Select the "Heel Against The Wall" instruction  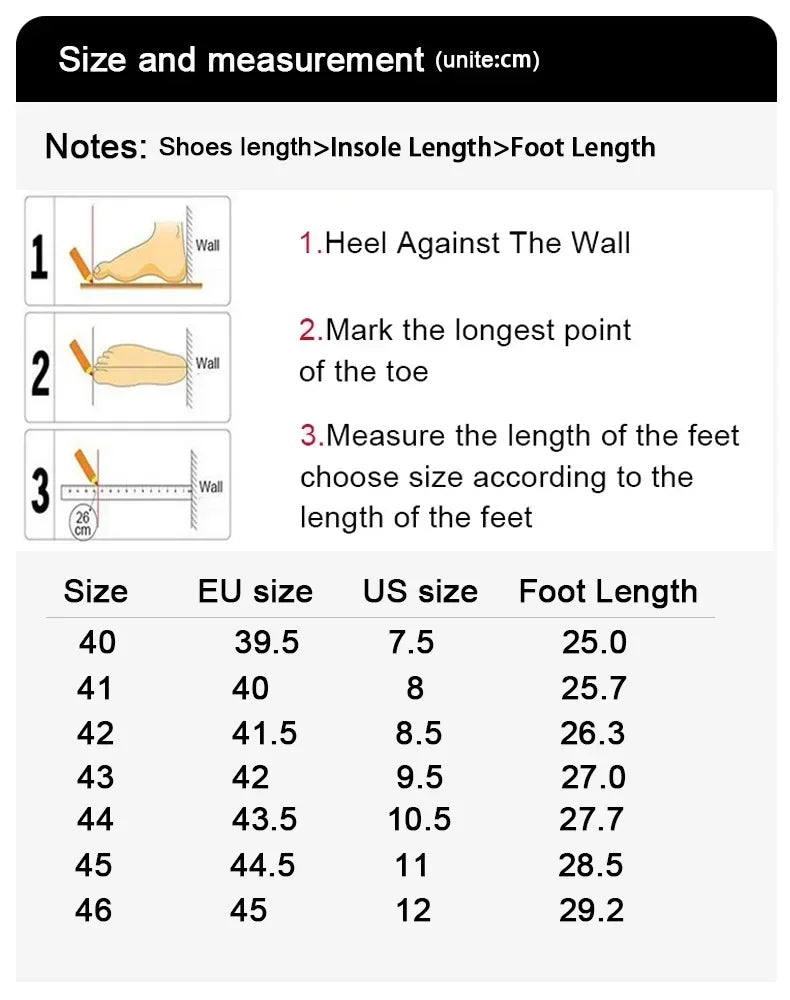point(465,243)
